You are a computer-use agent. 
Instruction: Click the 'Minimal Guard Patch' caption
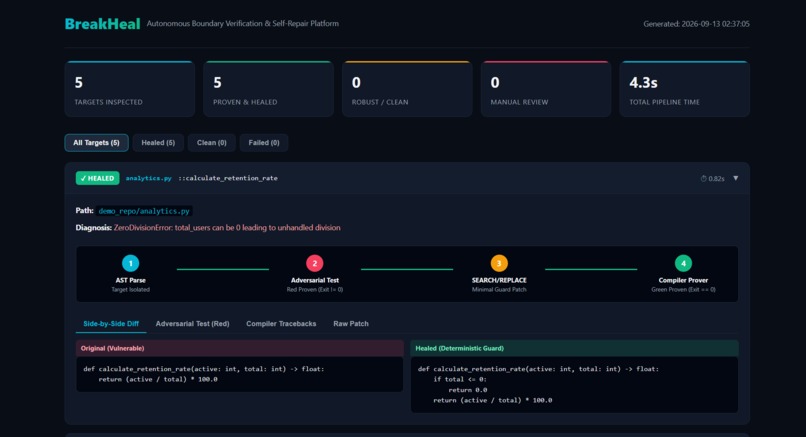click(499, 289)
